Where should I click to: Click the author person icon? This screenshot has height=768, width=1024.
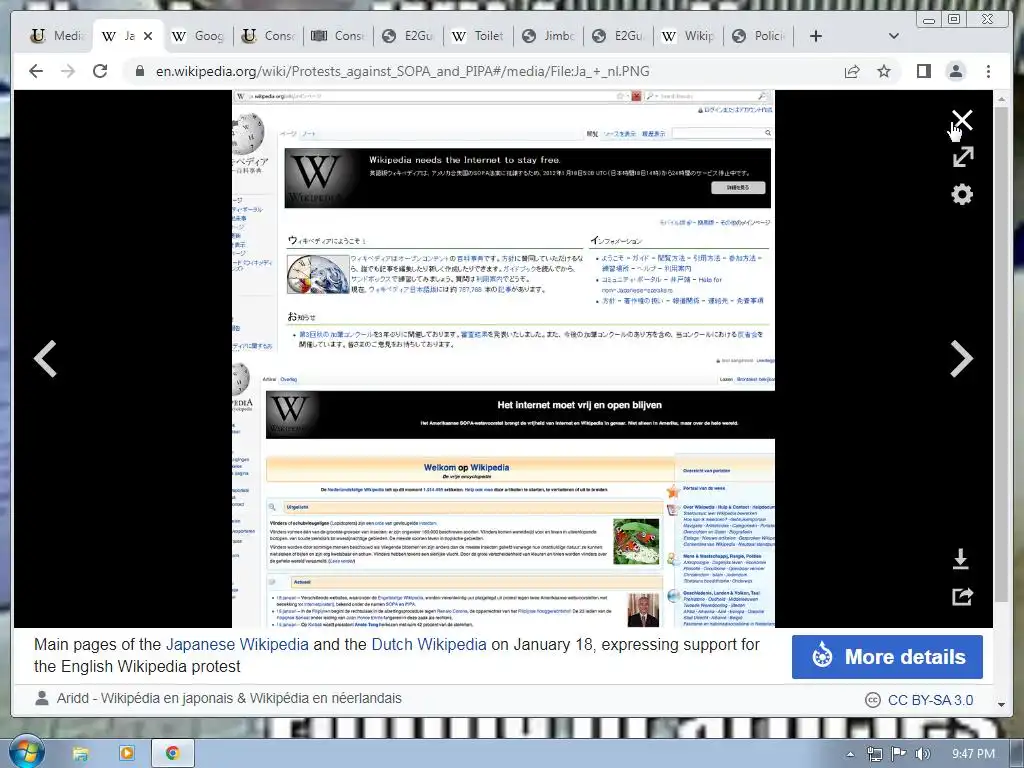tap(42, 698)
